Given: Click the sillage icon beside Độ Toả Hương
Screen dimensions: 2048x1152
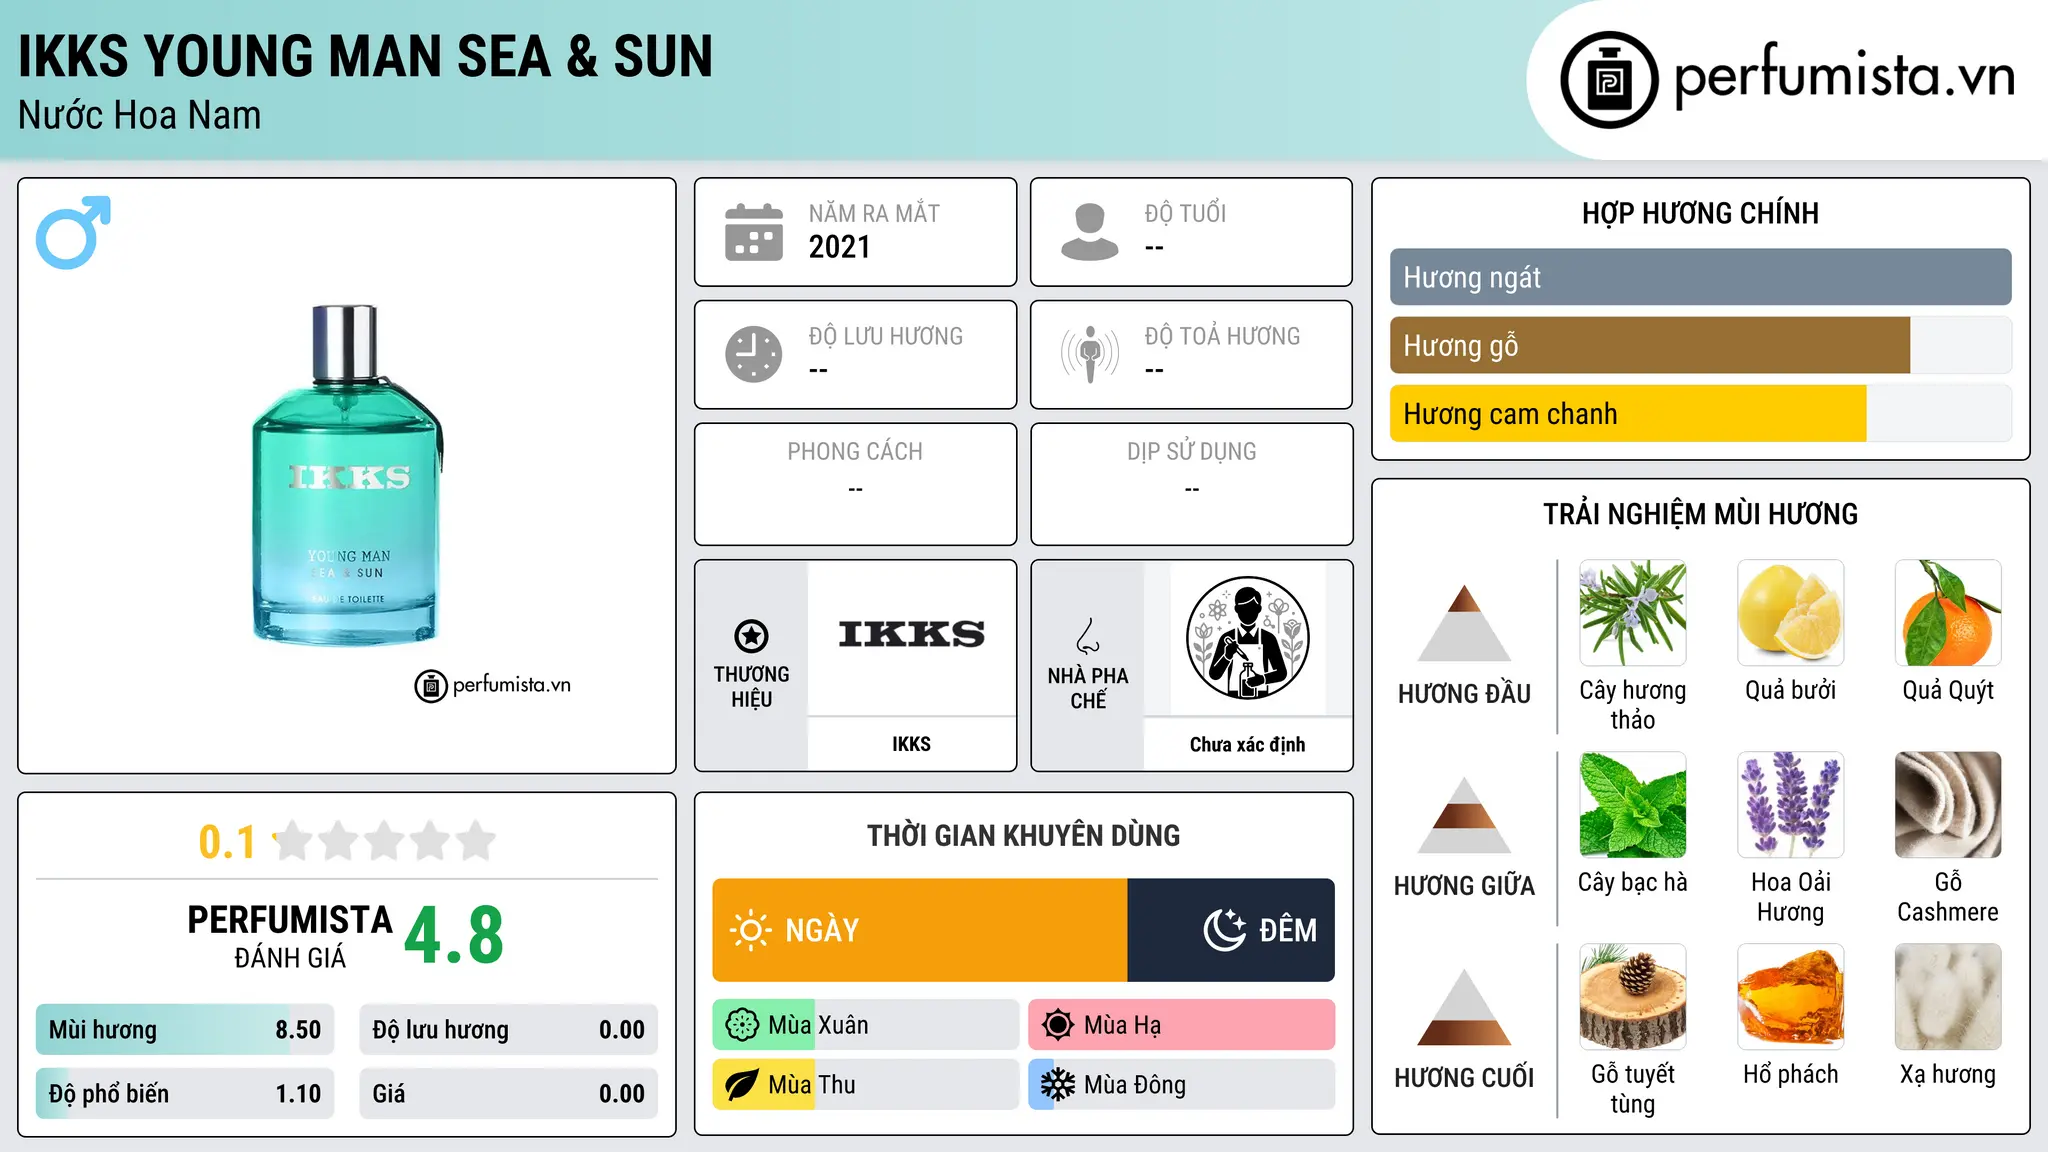Looking at the screenshot, I should 1090,354.
